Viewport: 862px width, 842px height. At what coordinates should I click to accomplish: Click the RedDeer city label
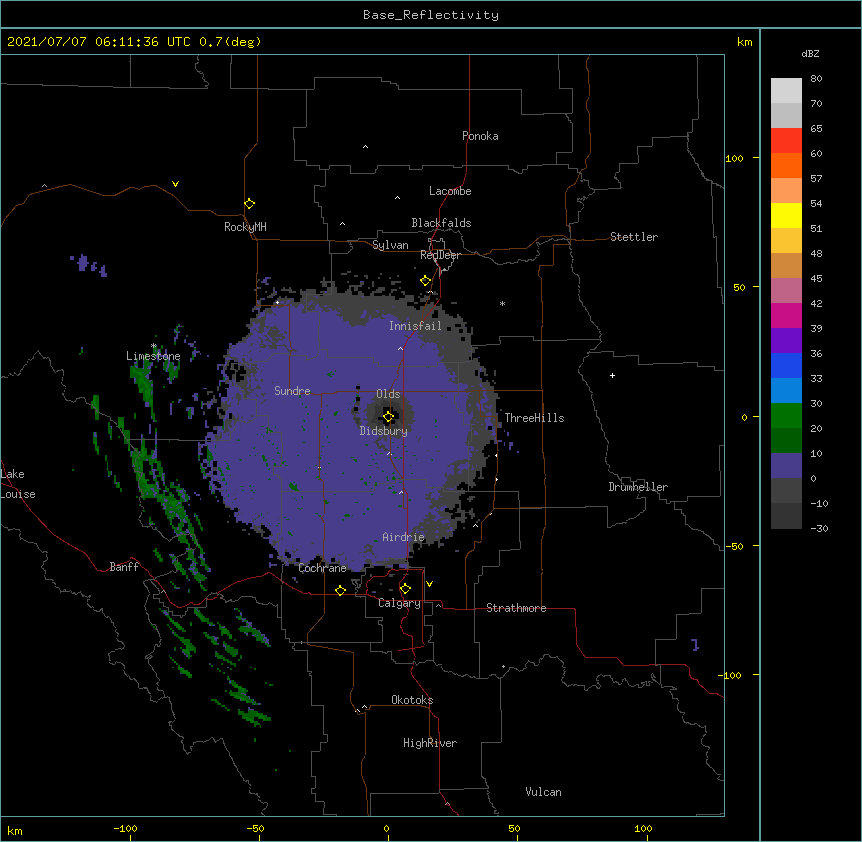440,255
